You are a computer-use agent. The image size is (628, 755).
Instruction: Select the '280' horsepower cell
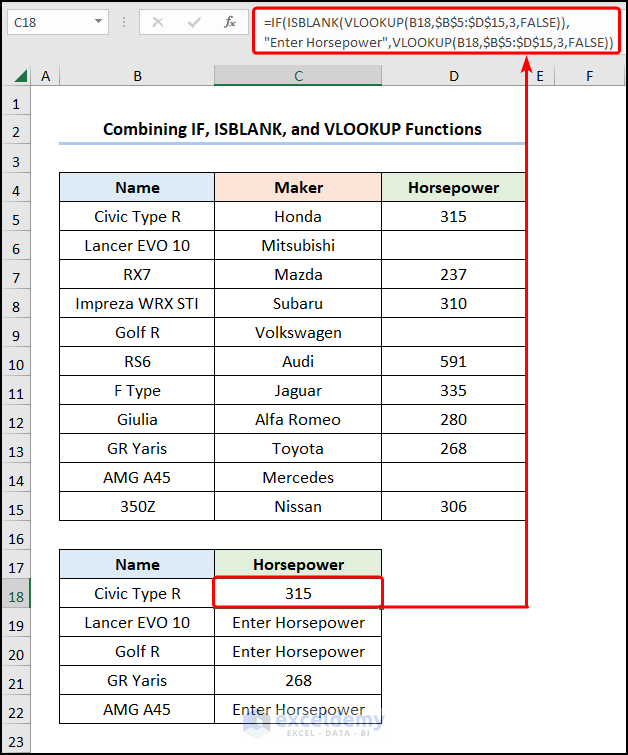[x=454, y=419]
